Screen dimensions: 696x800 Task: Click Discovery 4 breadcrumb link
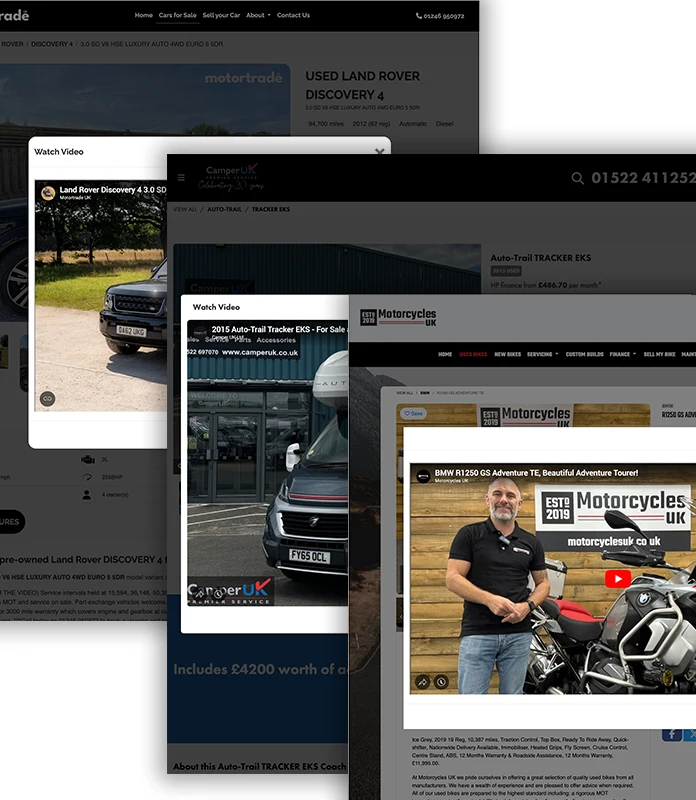[52, 44]
